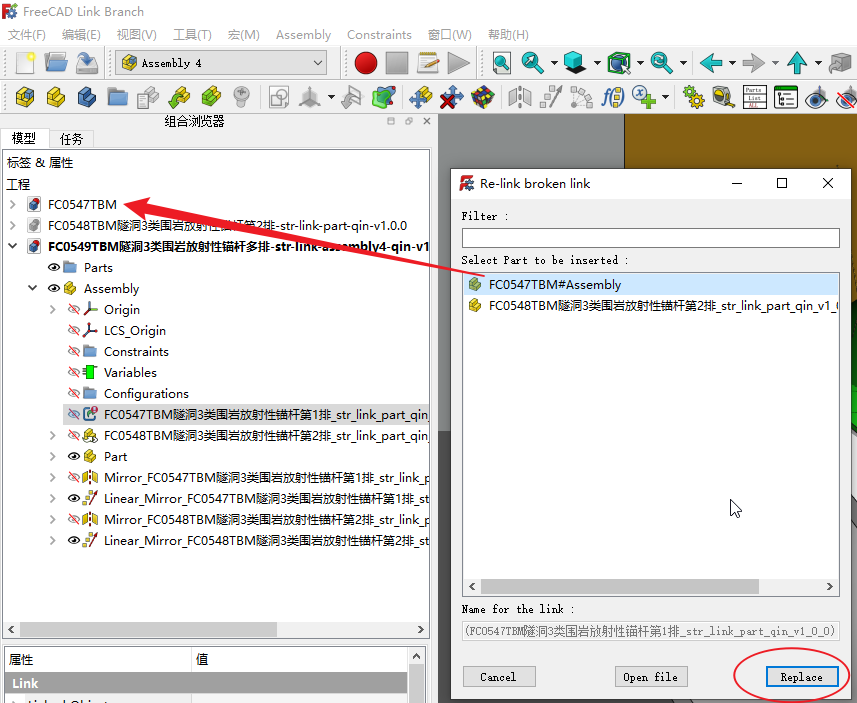Collapse the Assembly tree node

pos(33,288)
